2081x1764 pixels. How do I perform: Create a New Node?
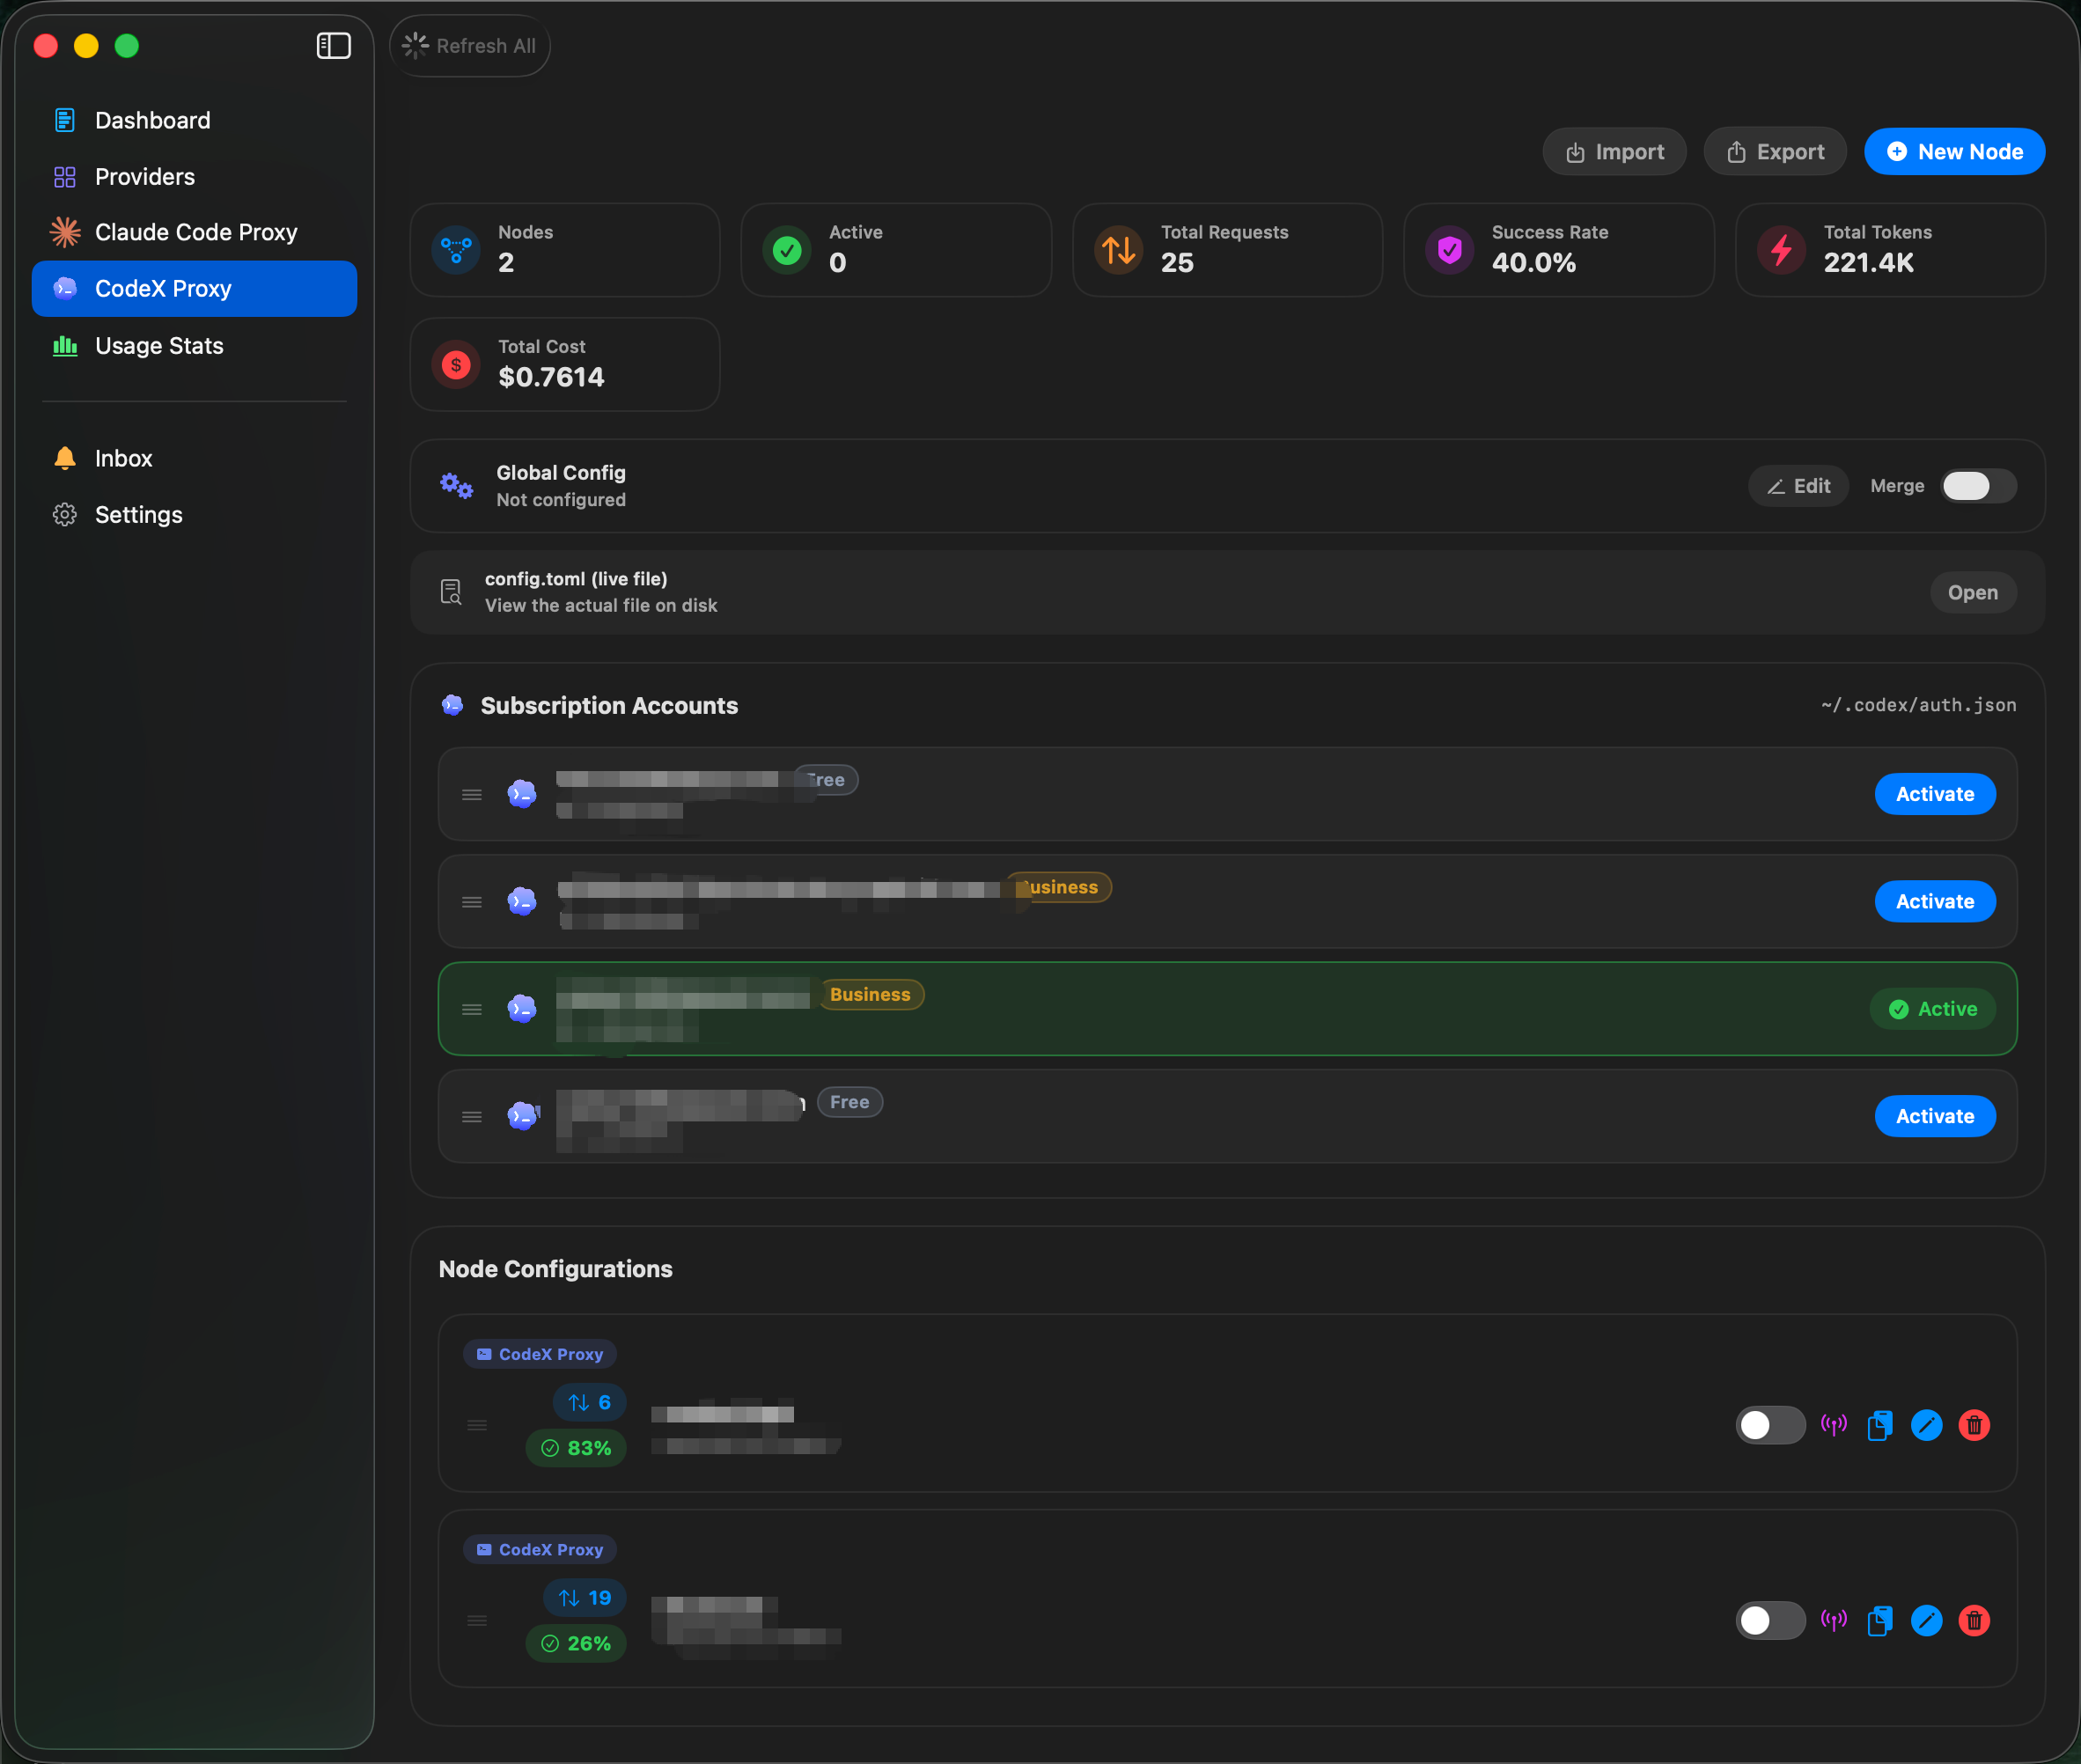point(1954,152)
